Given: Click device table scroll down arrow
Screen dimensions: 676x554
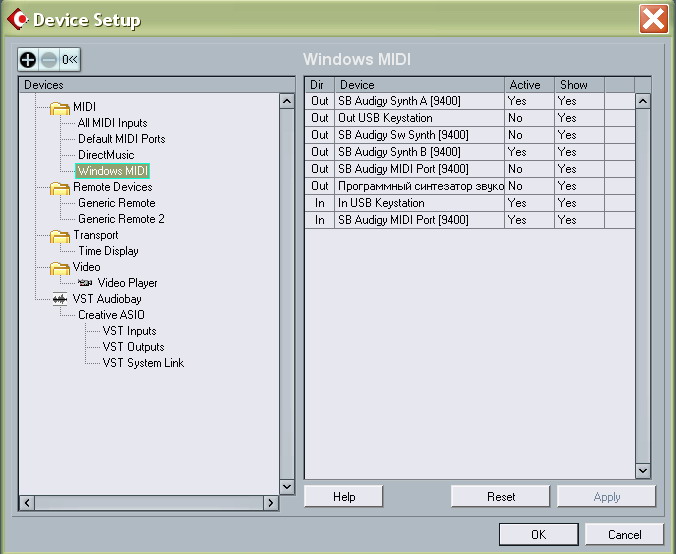Looking at the screenshot, I should coord(643,470).
